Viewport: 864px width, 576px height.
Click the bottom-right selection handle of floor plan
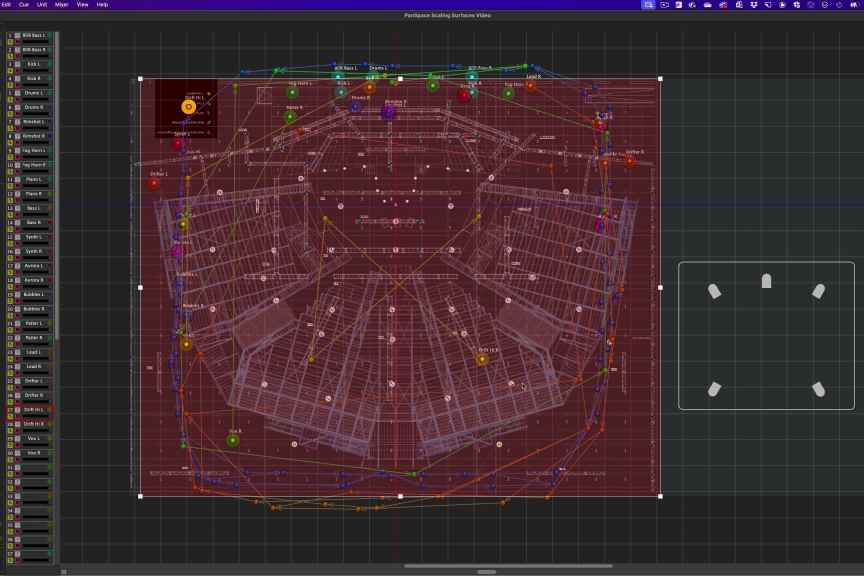pyautogui.click(x=660, y=496)
